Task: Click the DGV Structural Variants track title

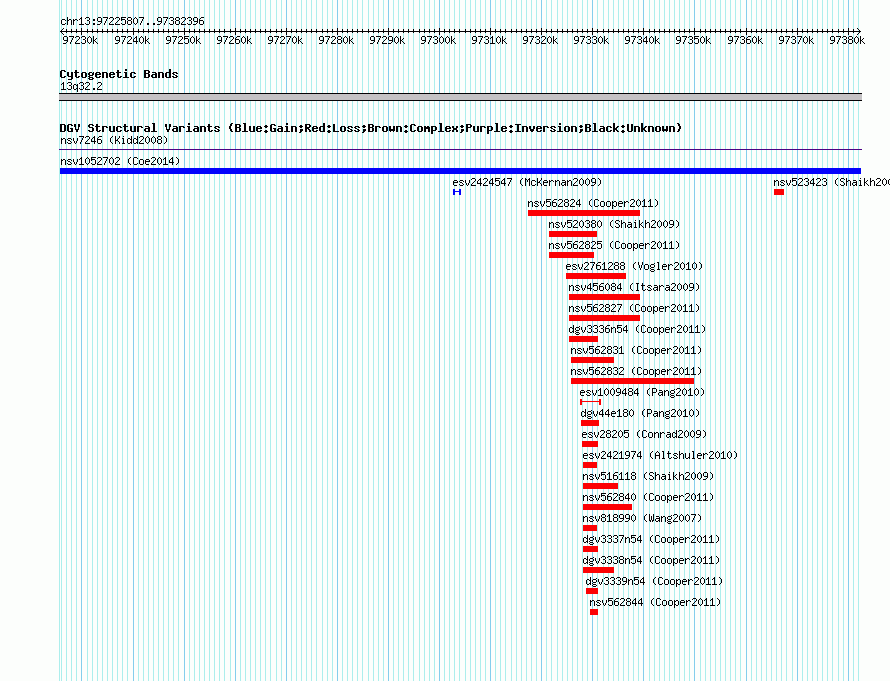Action: (370, 128)
